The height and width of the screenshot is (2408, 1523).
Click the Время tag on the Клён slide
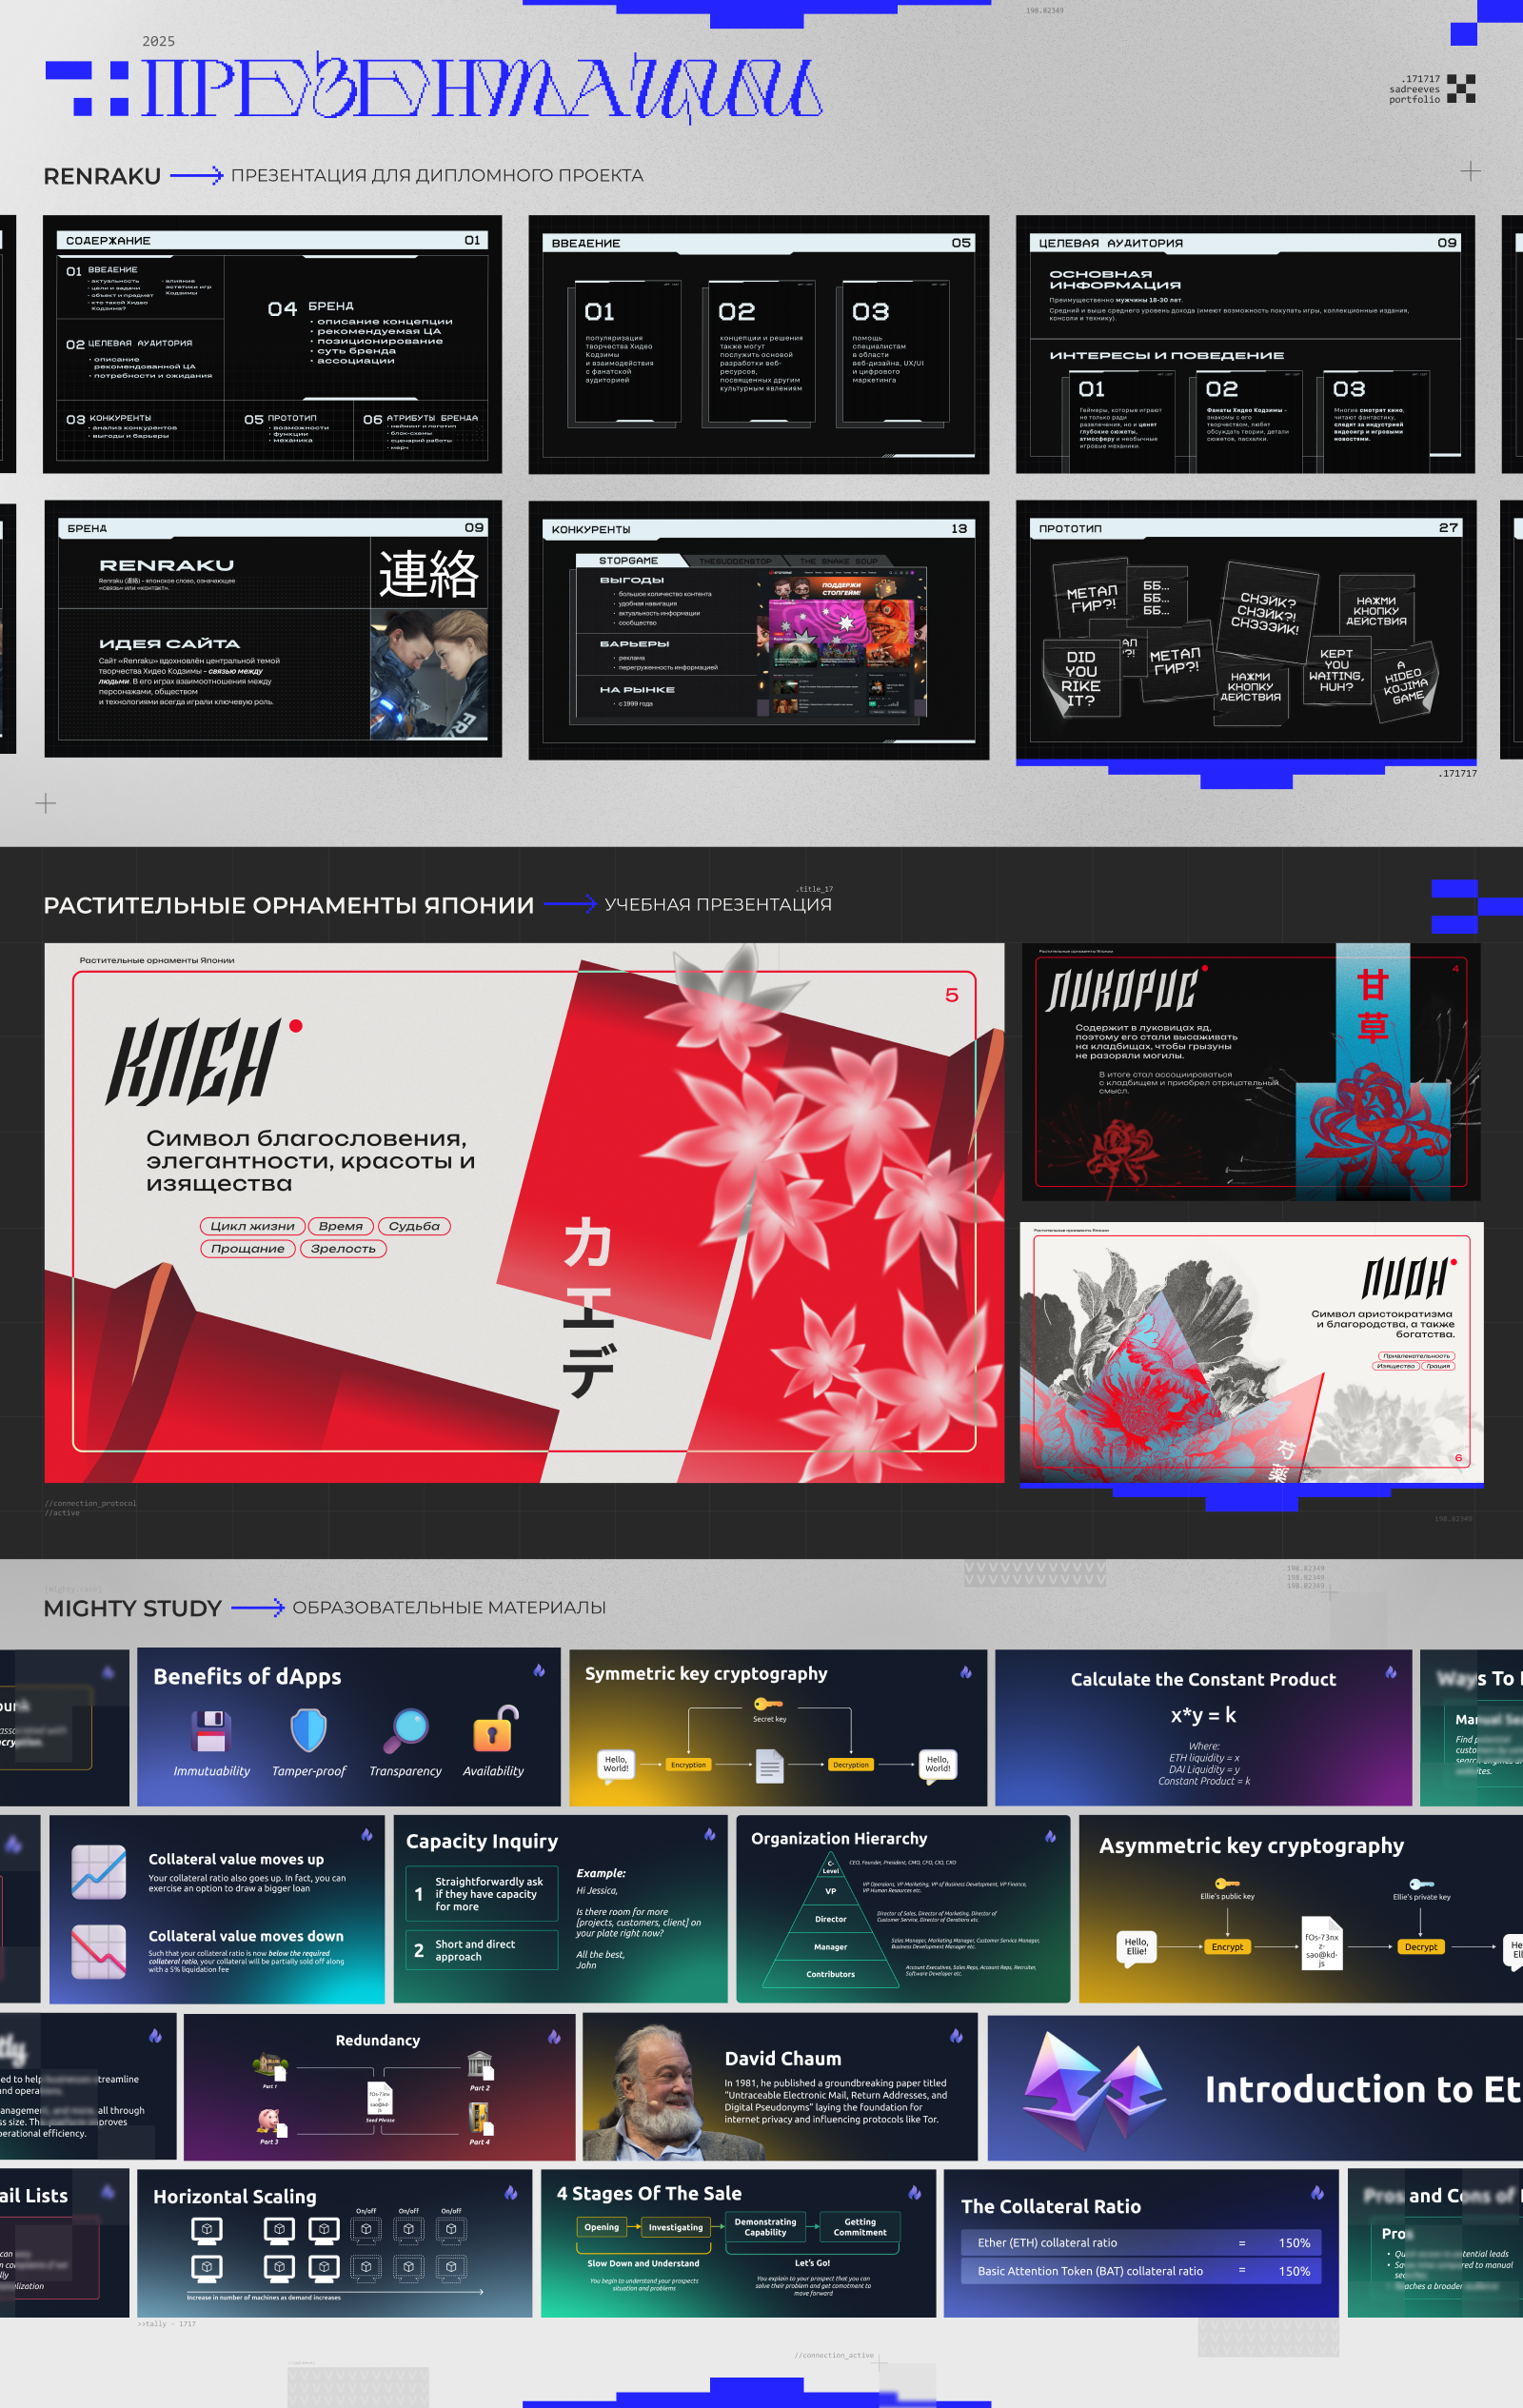[x=341, y=1226]
